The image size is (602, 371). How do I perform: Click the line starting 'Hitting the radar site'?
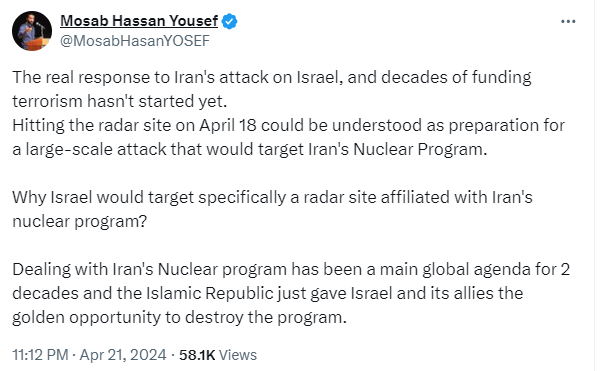(x=288, y=126)
